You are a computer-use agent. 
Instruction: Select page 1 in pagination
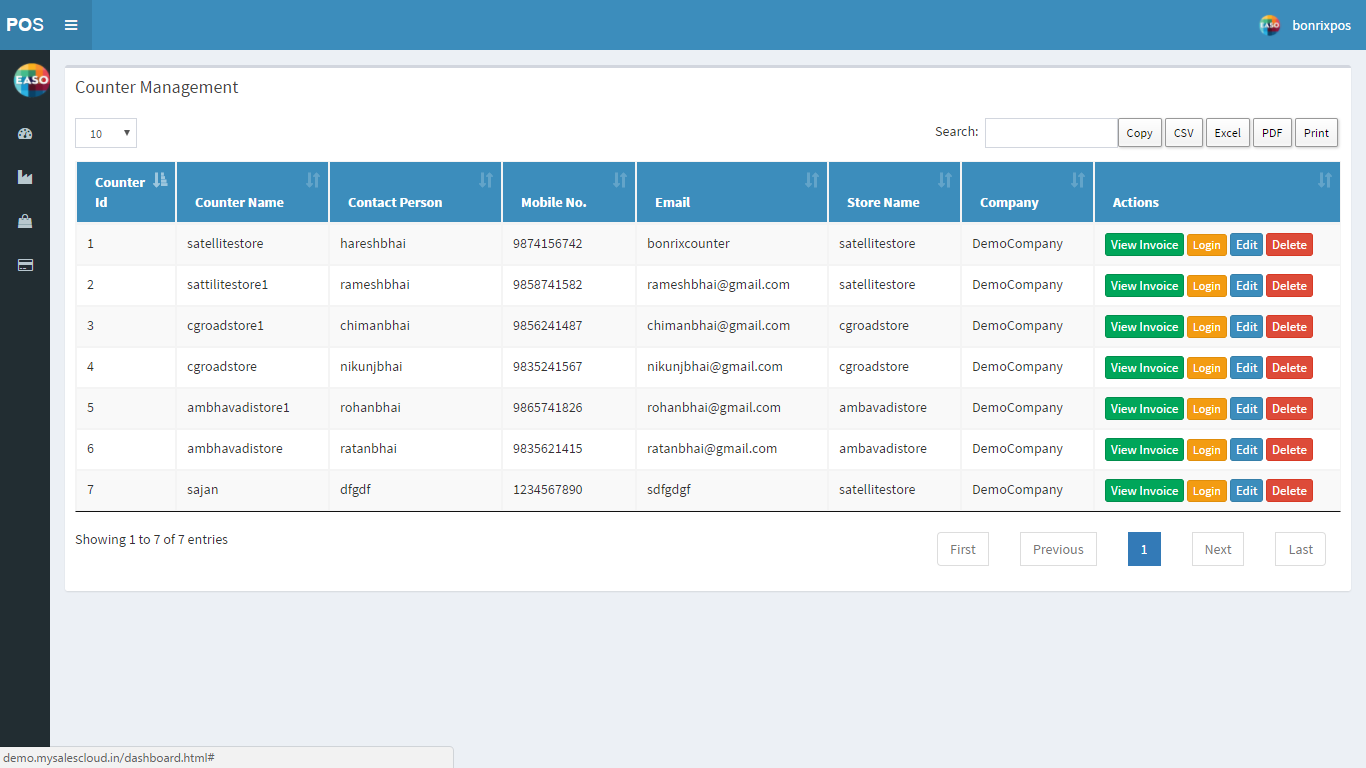click(1144, 549)
